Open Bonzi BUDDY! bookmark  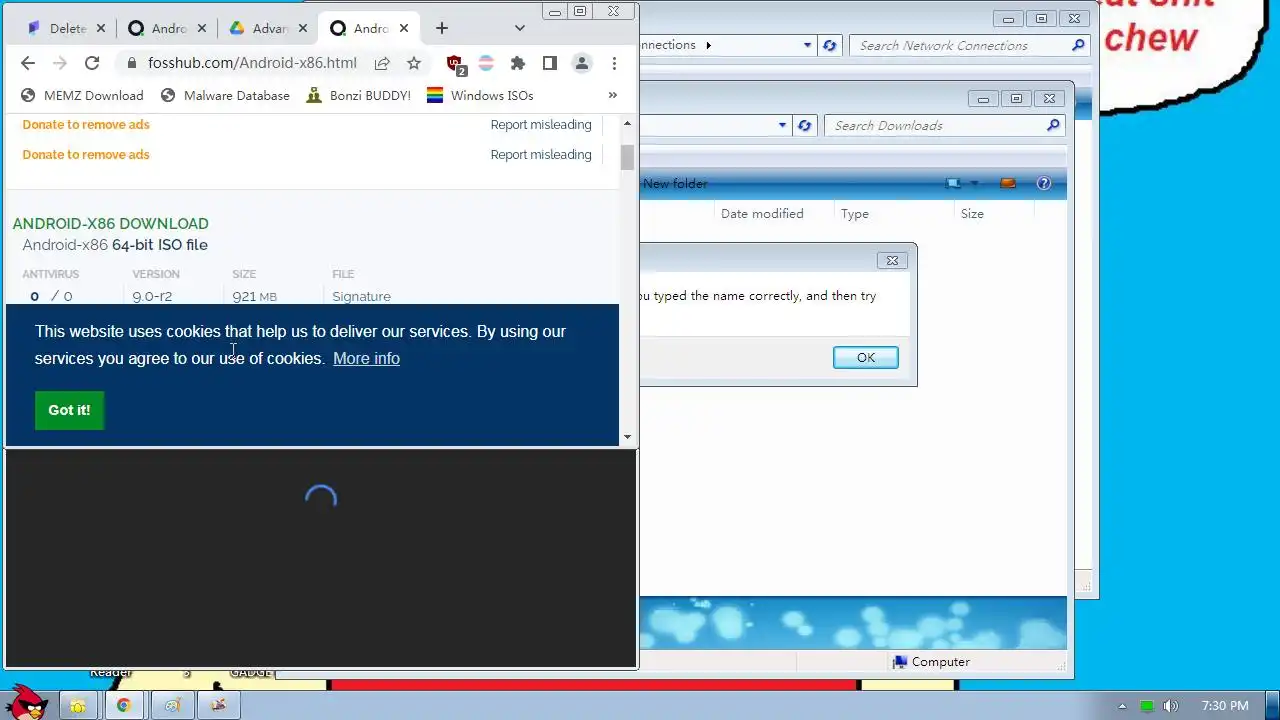tap(358, 95)
